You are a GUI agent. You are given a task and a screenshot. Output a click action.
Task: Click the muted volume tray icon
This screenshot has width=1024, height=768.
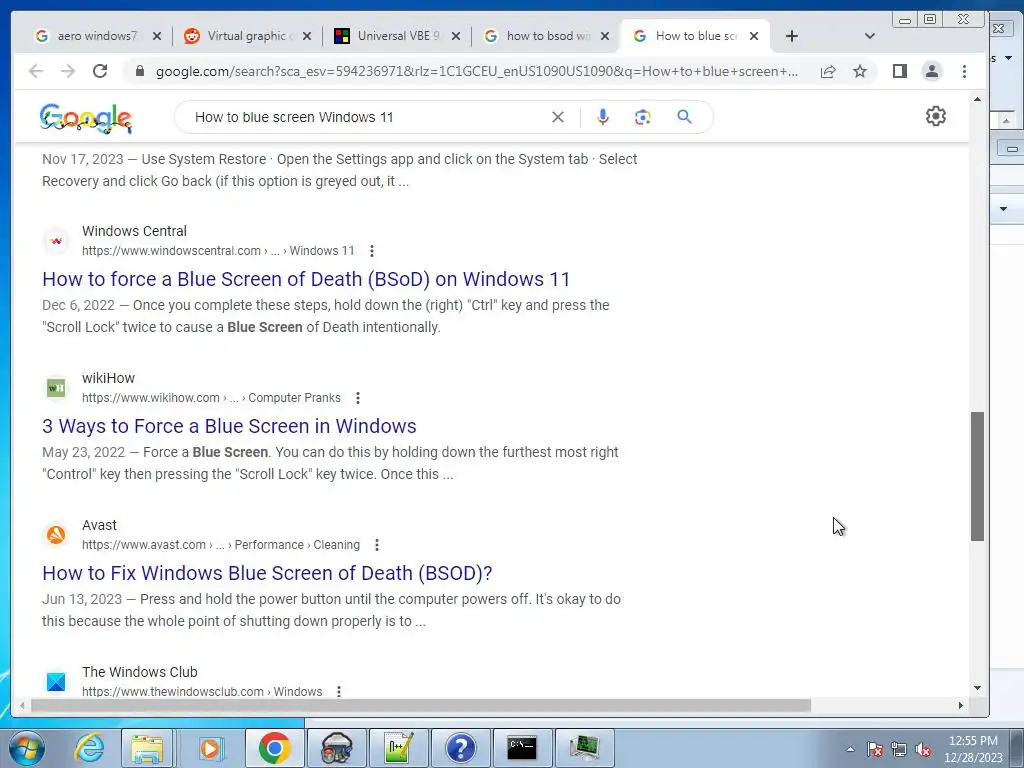coord(923,749)
